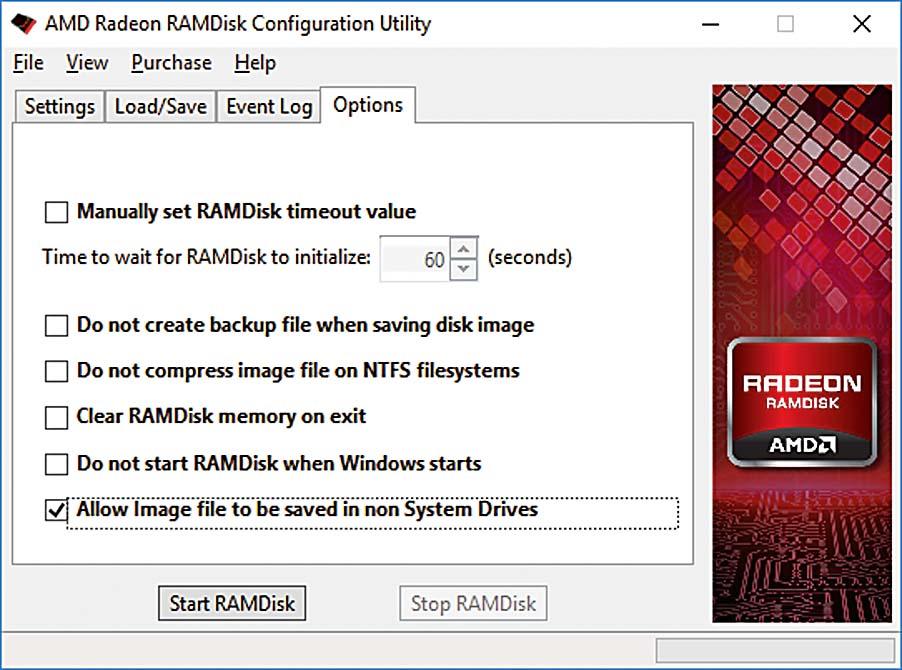Image resolution: width=902 pixels, height=670 pixels.
Task: Decrease timeout with the down spinner arrow
Action: click(463, 268)
